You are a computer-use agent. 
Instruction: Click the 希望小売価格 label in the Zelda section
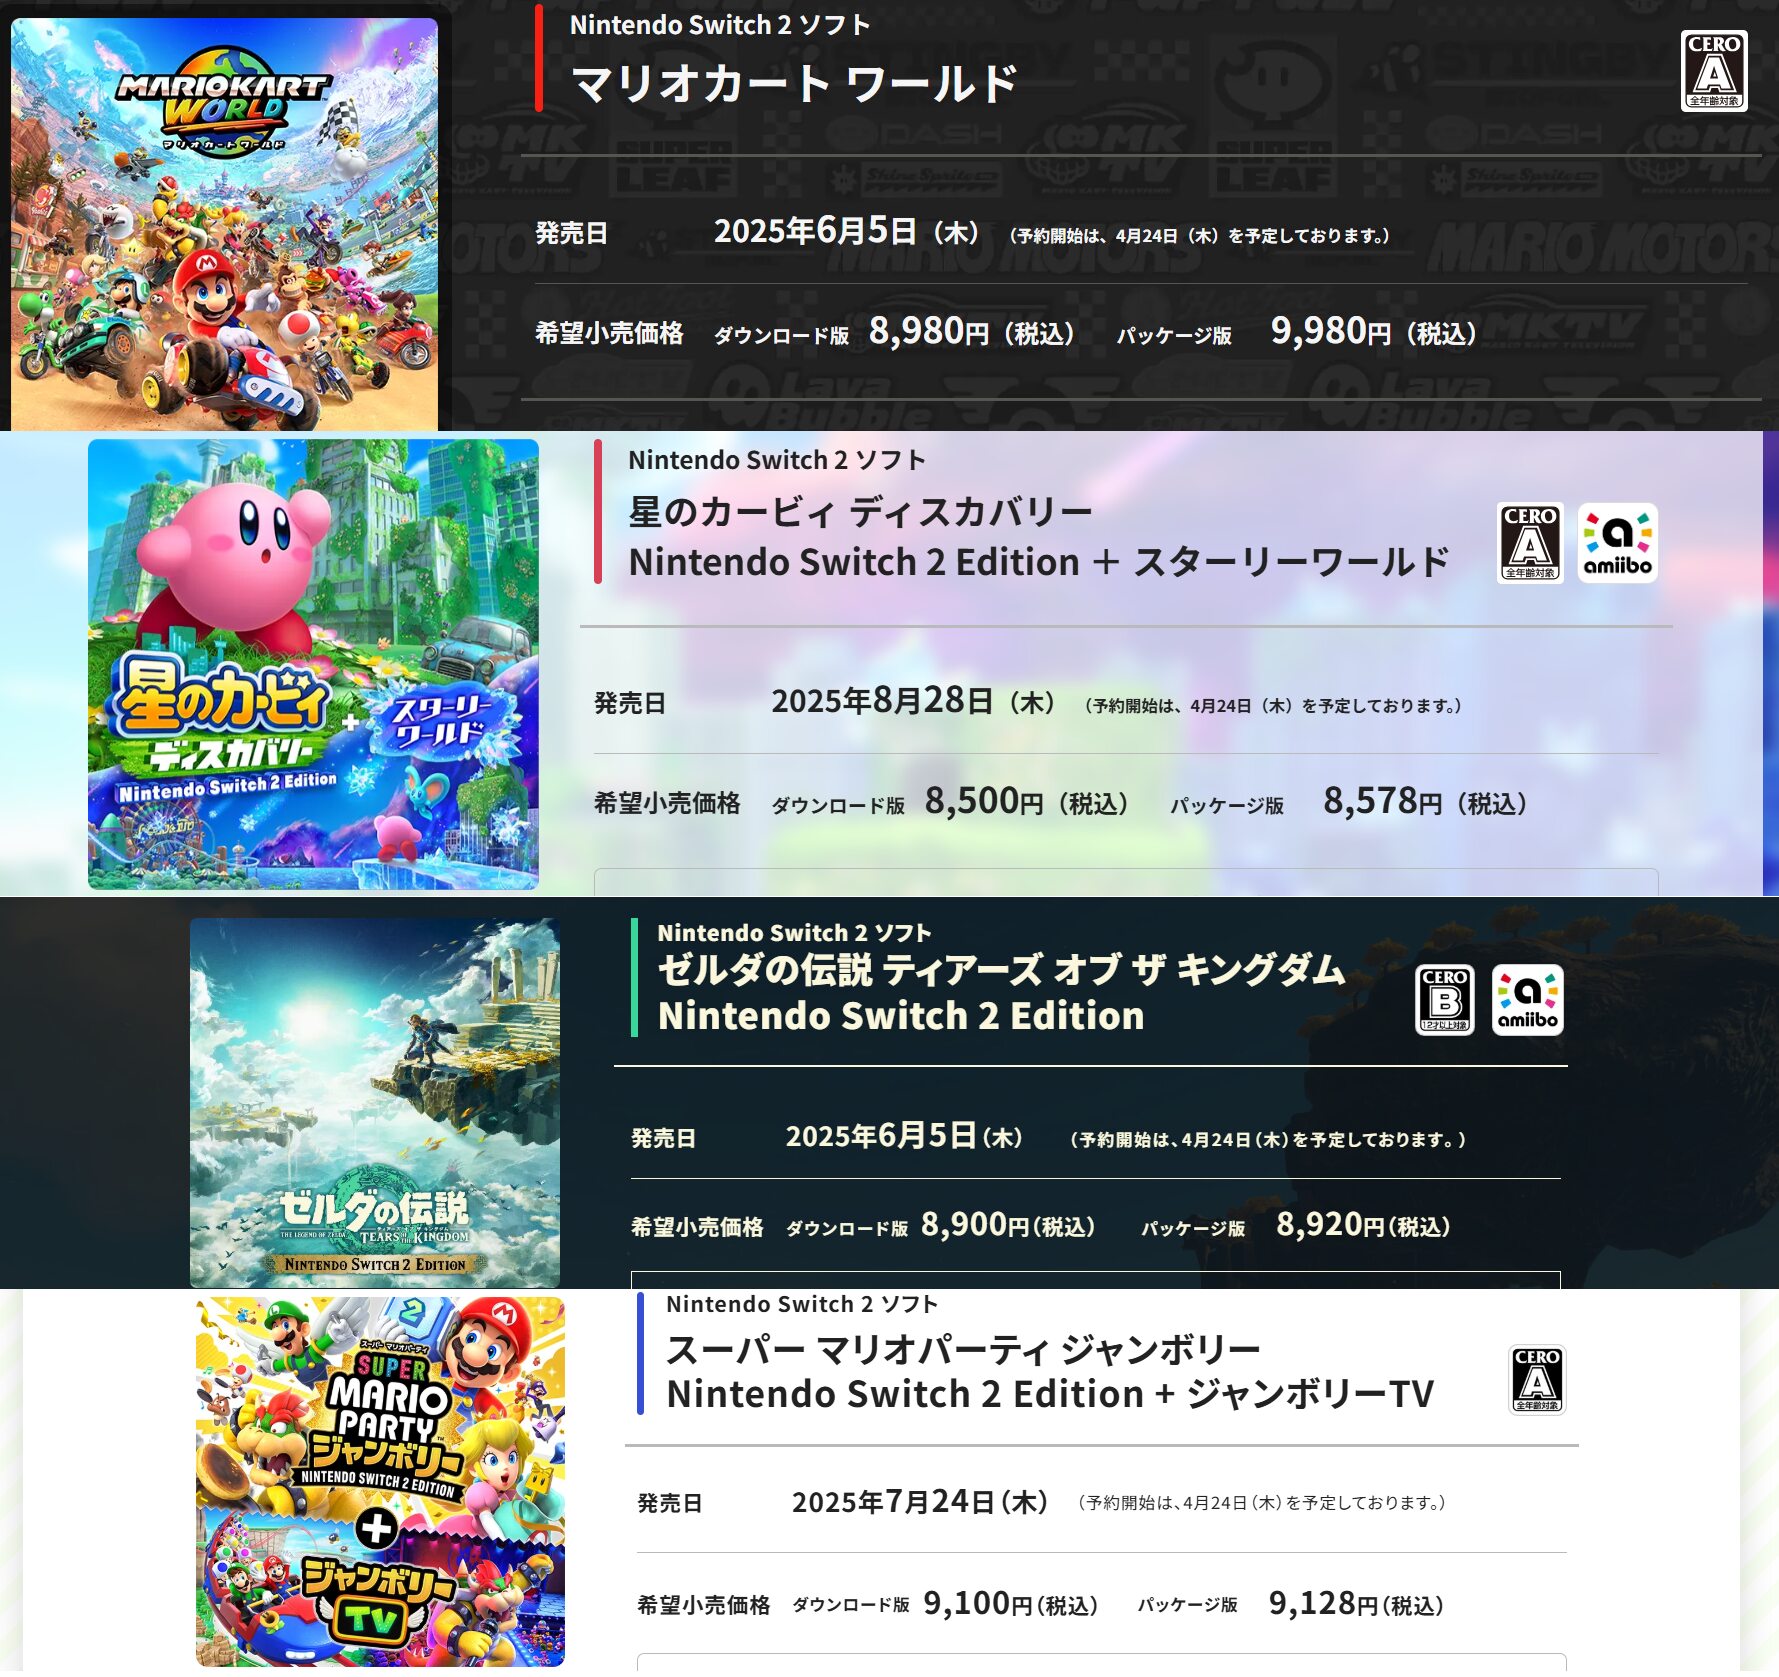697,1227
